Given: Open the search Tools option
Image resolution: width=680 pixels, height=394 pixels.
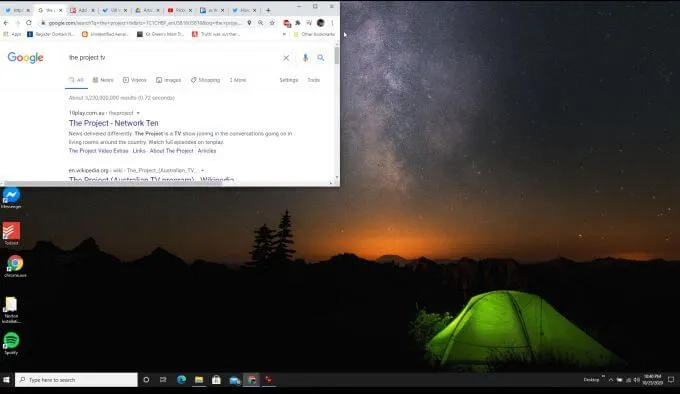Looking at the screenshot, I should coord(314,80).
